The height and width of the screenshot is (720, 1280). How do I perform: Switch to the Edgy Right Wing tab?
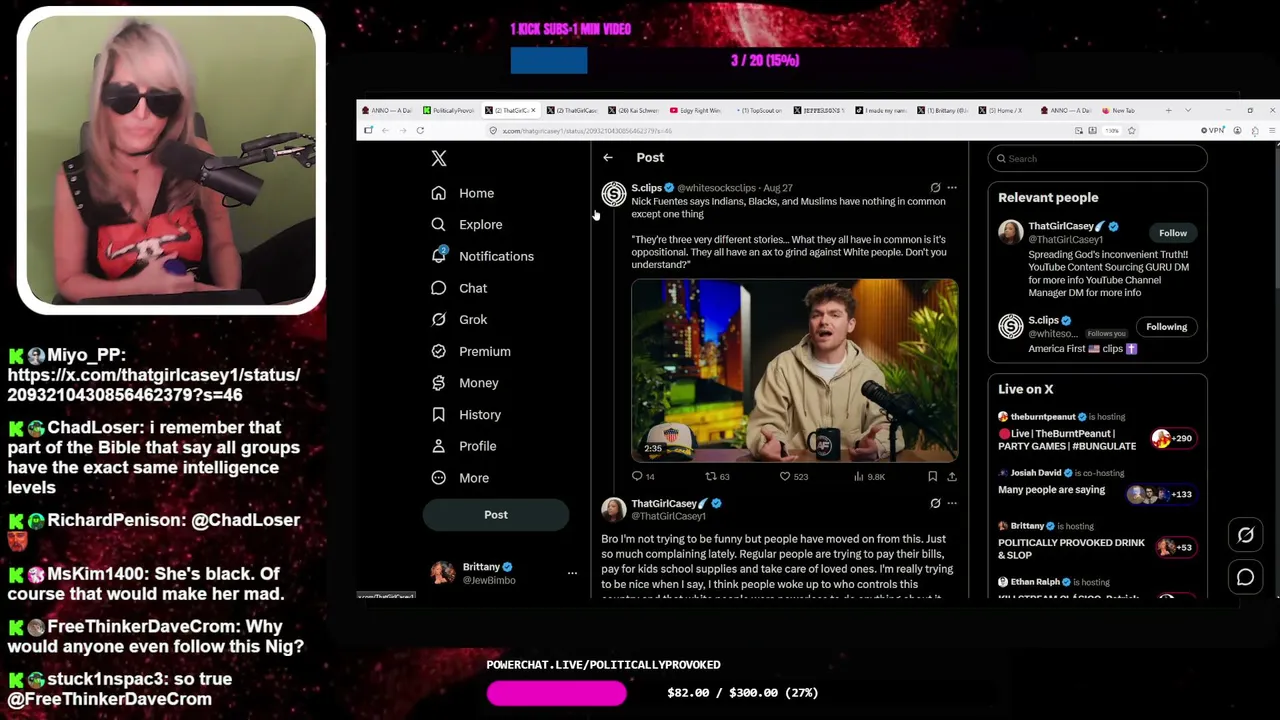695,110
